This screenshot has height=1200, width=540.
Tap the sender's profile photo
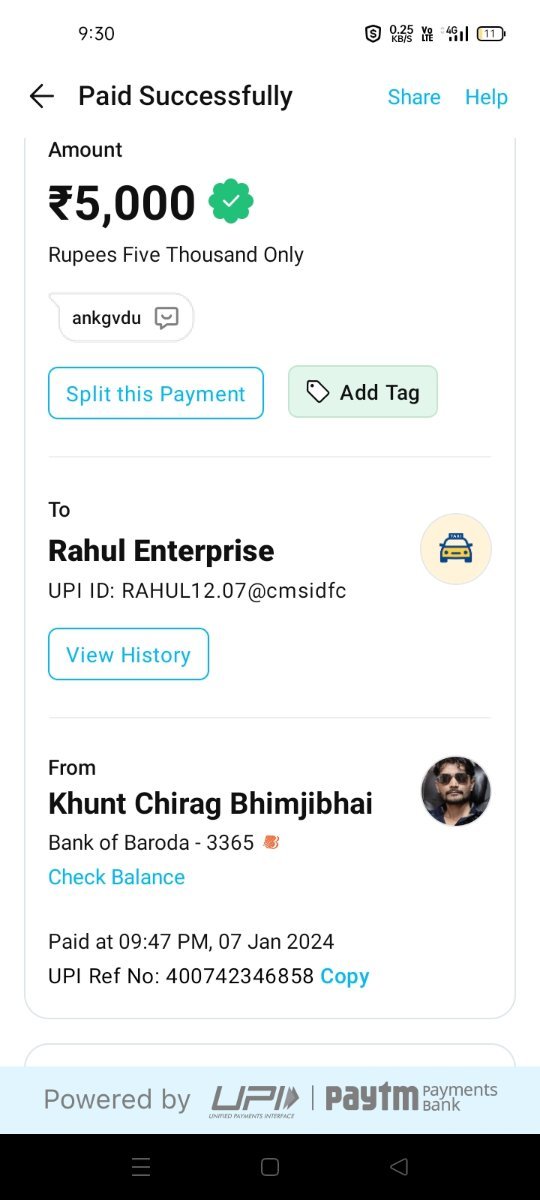coord(456,791)
